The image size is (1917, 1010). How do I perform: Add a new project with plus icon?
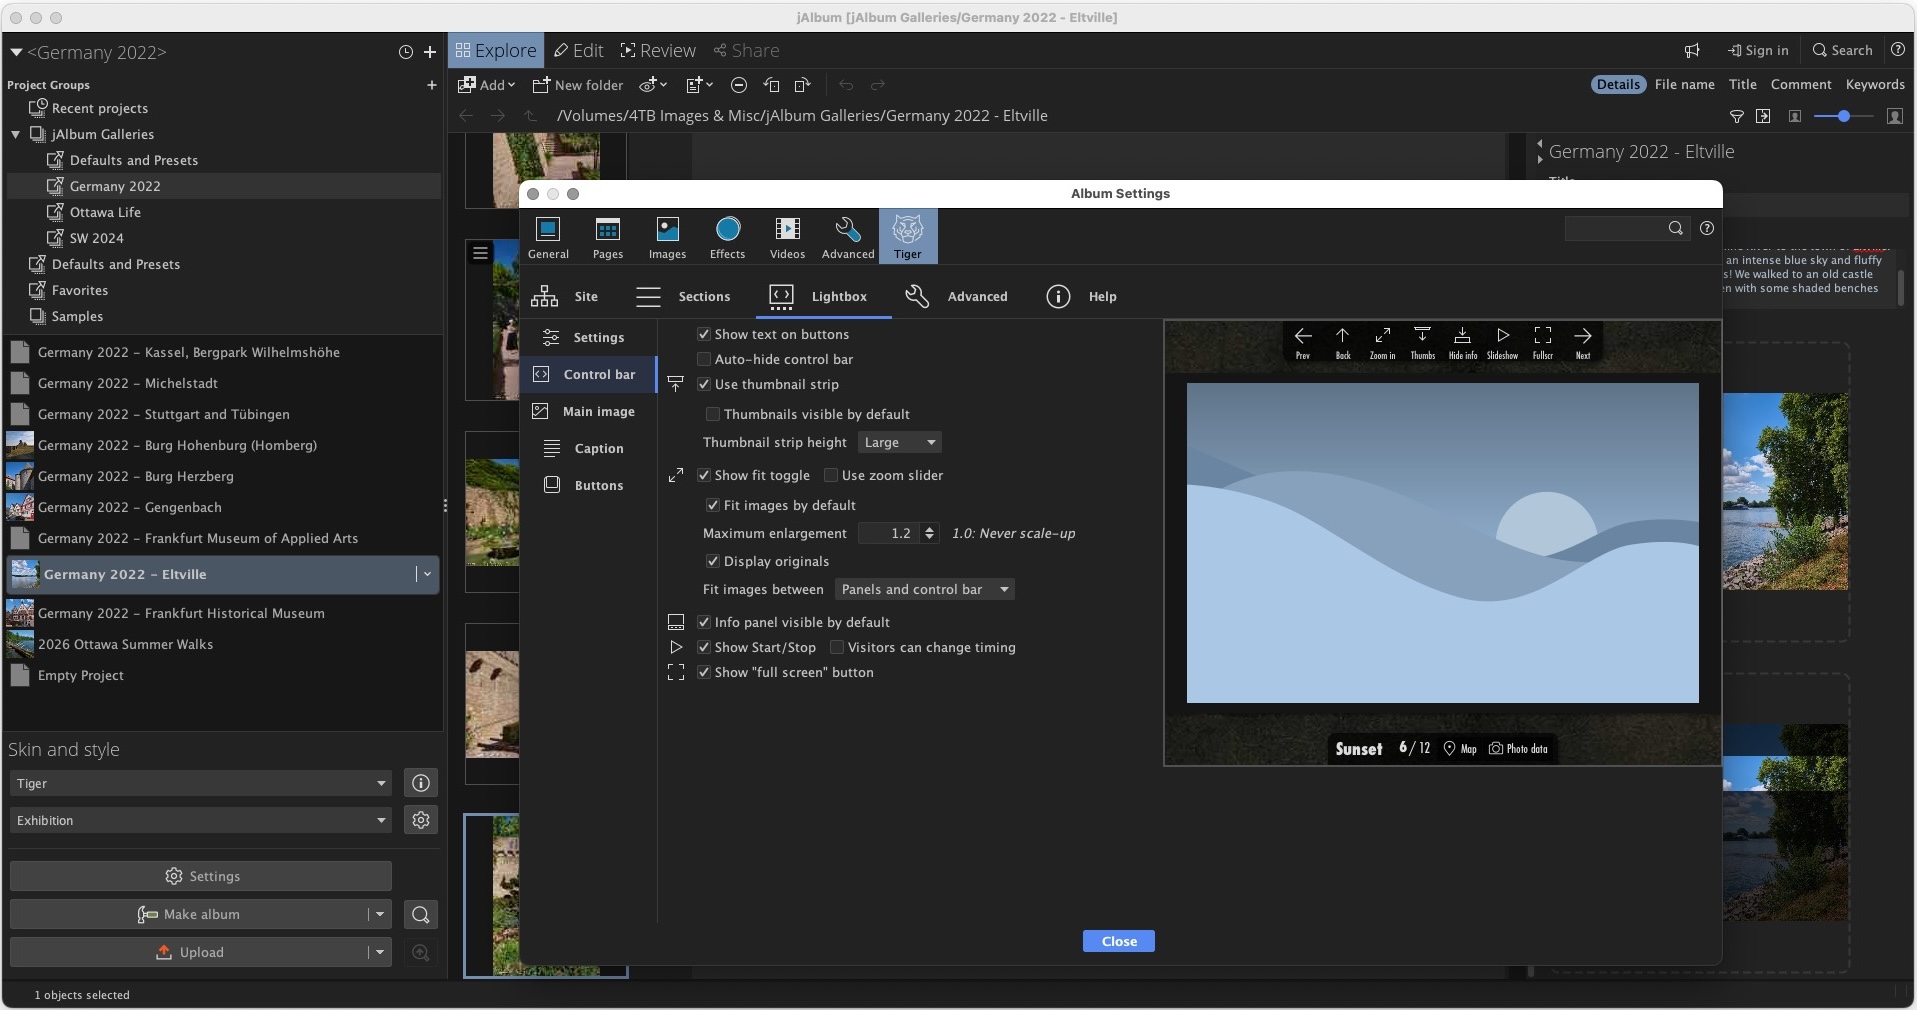pos(430,52)
